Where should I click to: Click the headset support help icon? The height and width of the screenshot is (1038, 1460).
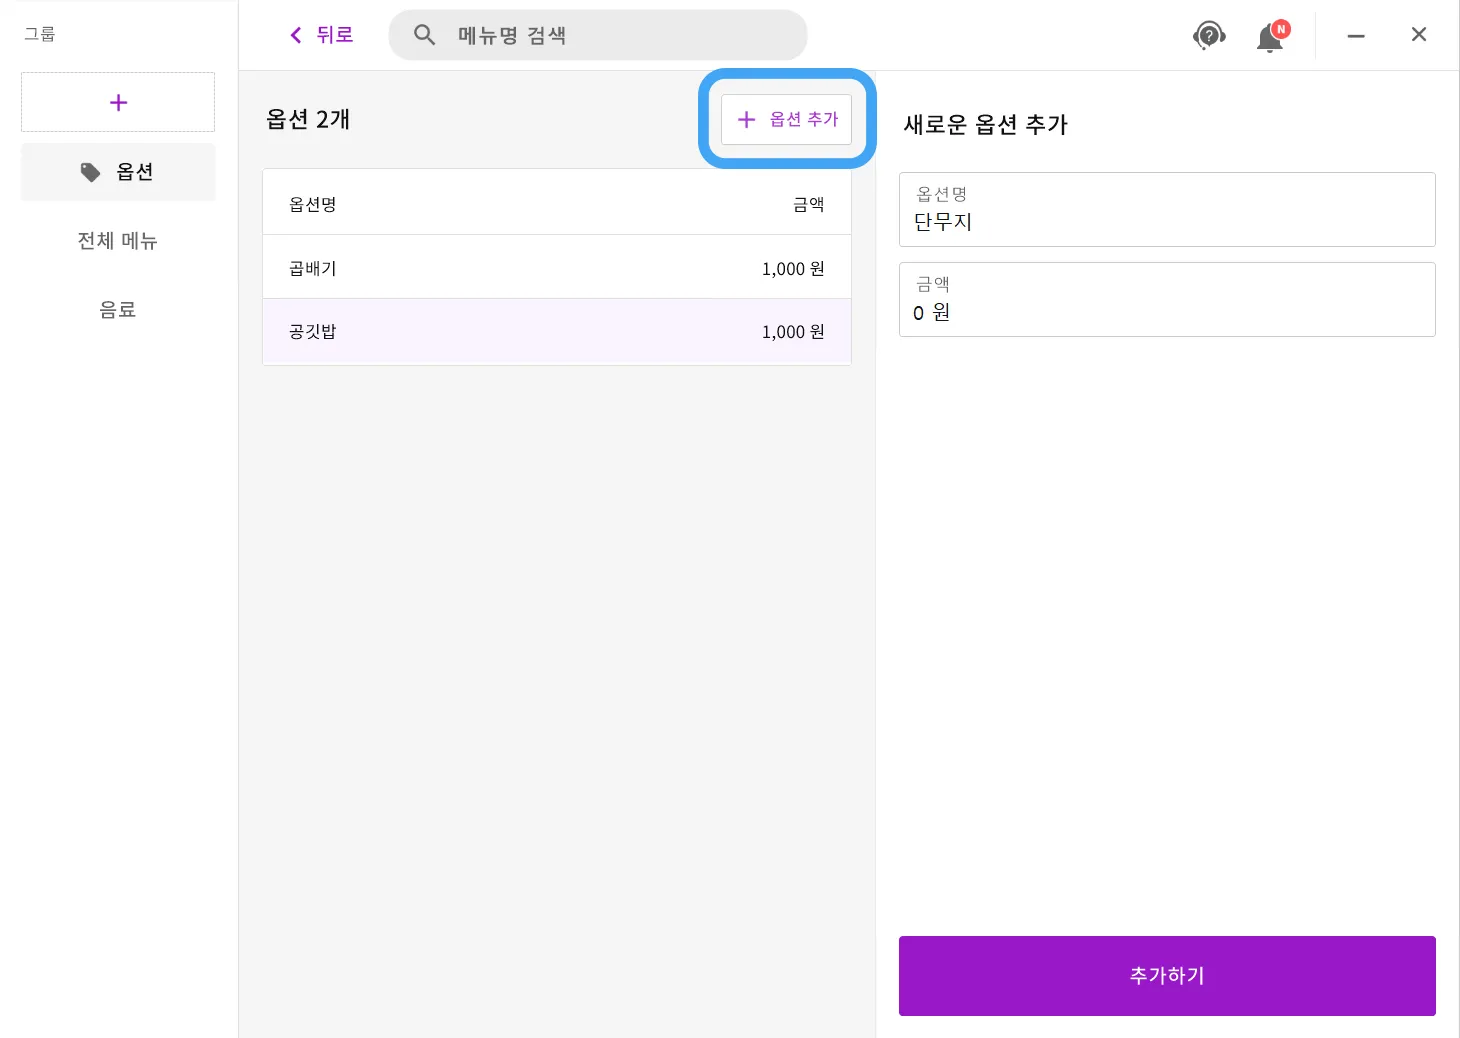point(1209,36)
